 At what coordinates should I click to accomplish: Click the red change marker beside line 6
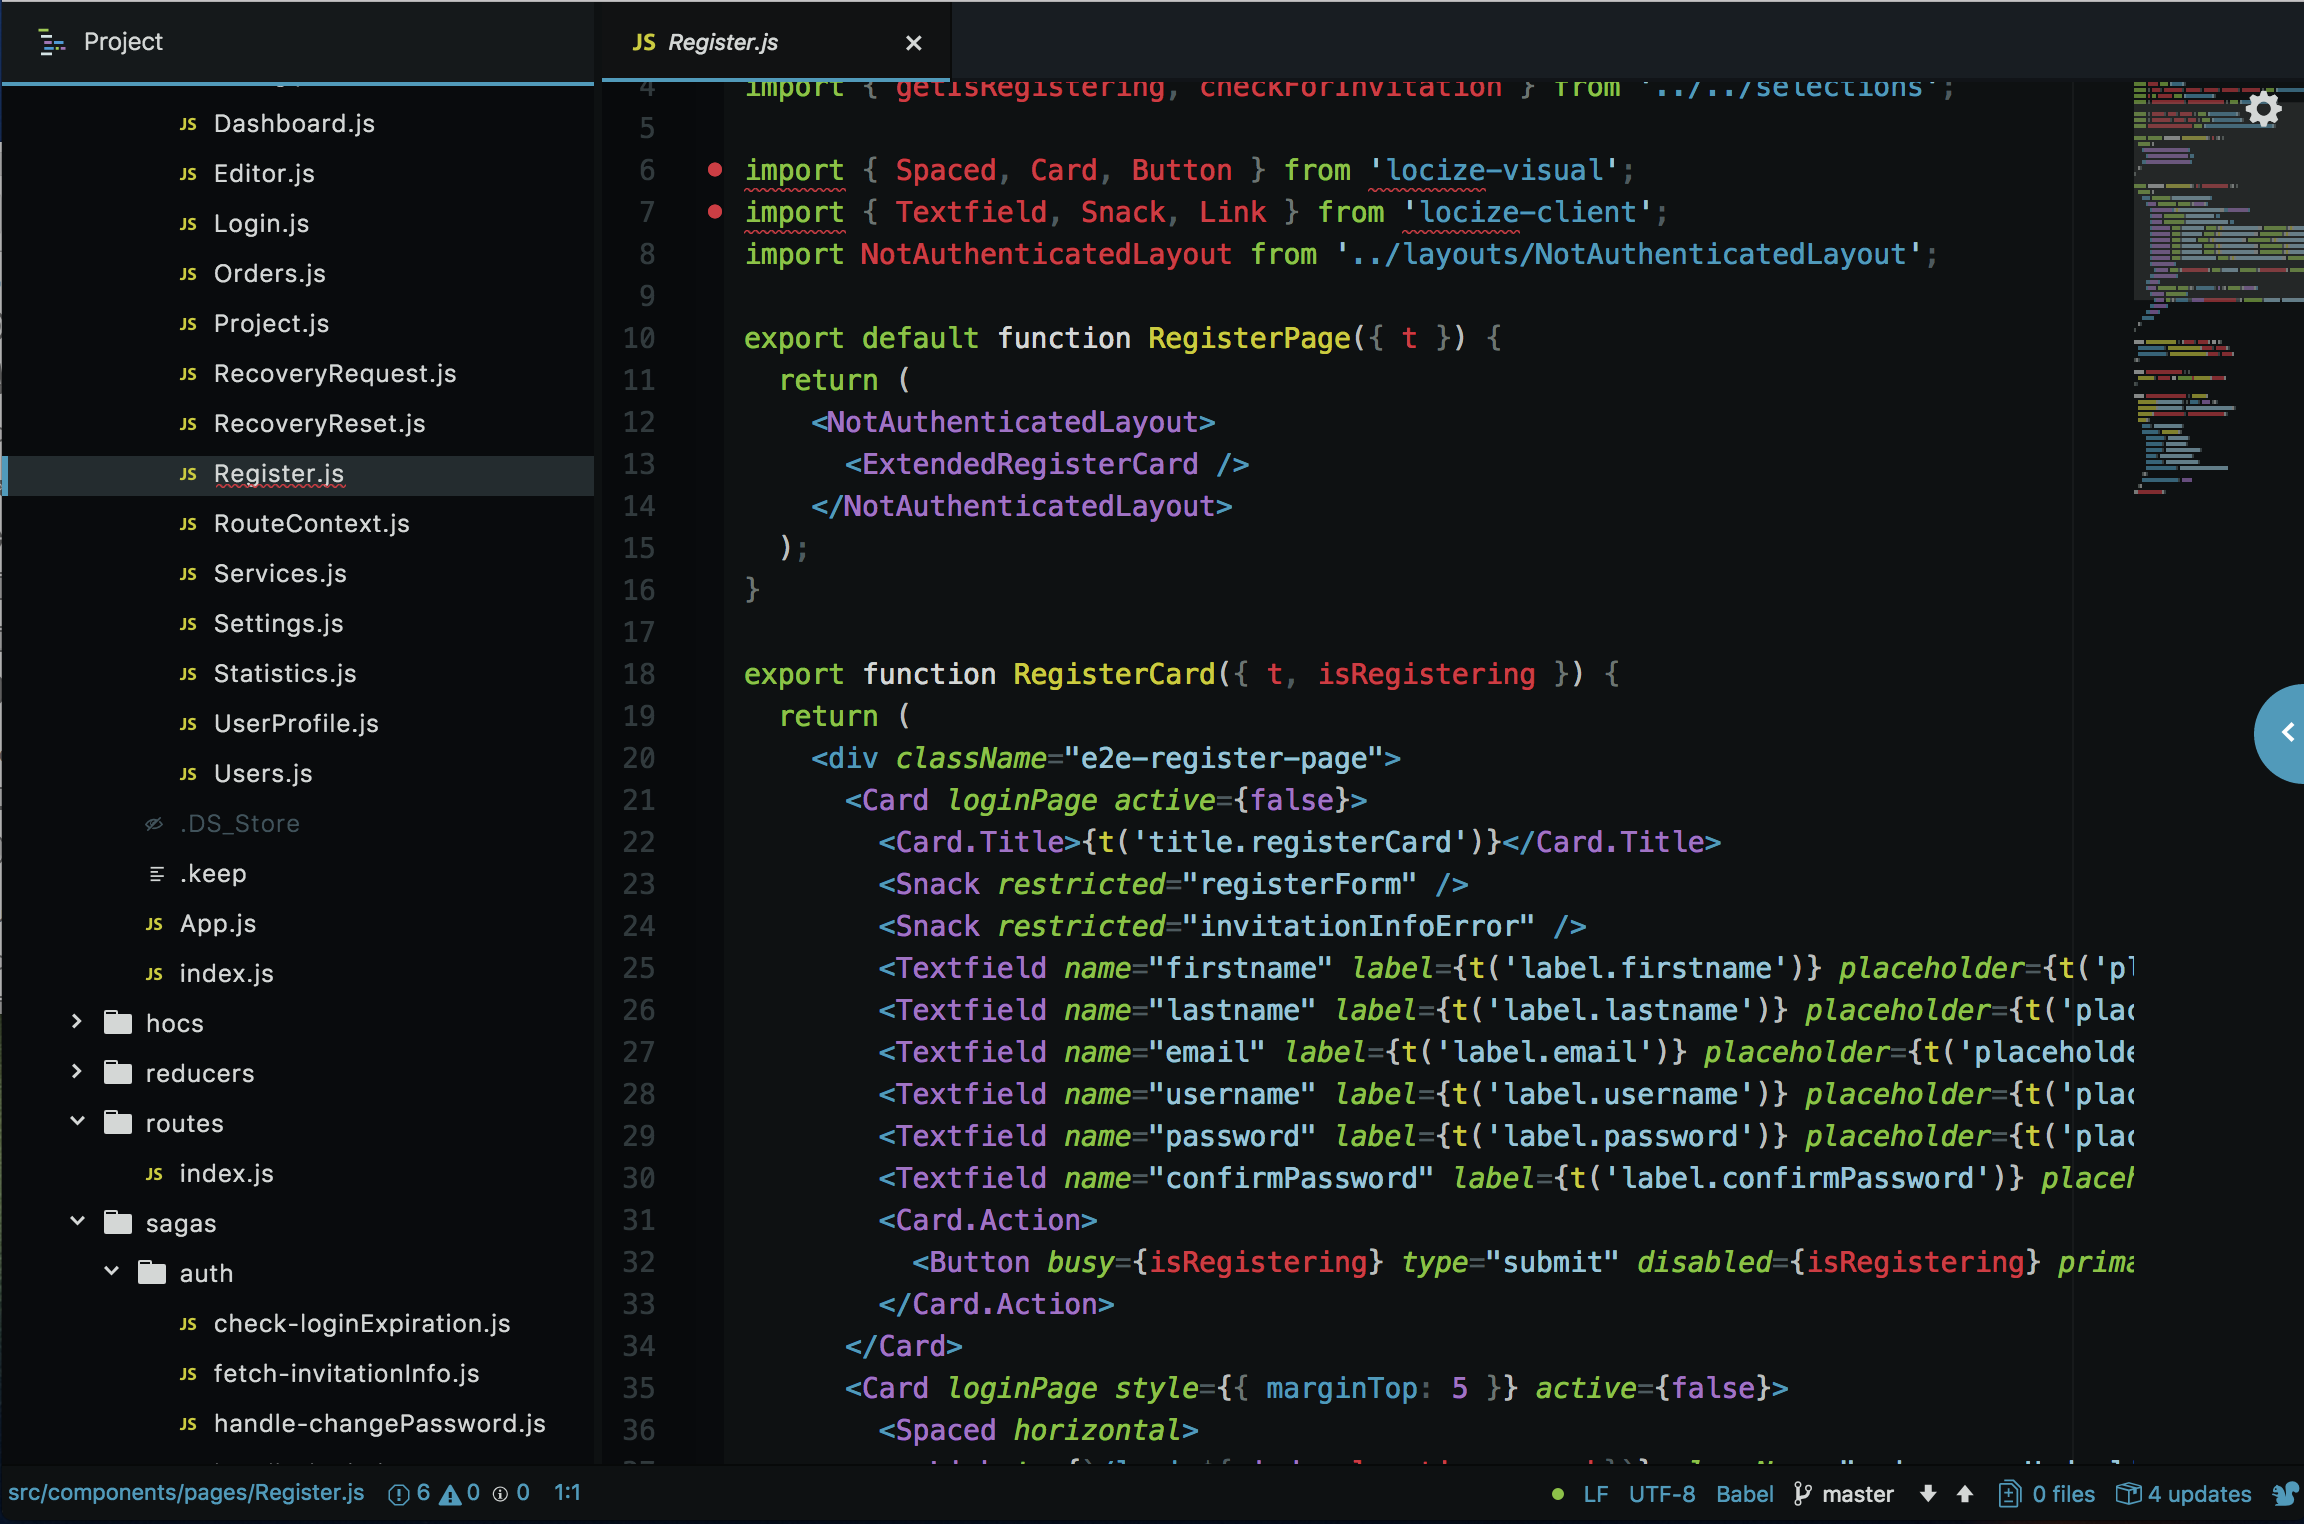714,170
